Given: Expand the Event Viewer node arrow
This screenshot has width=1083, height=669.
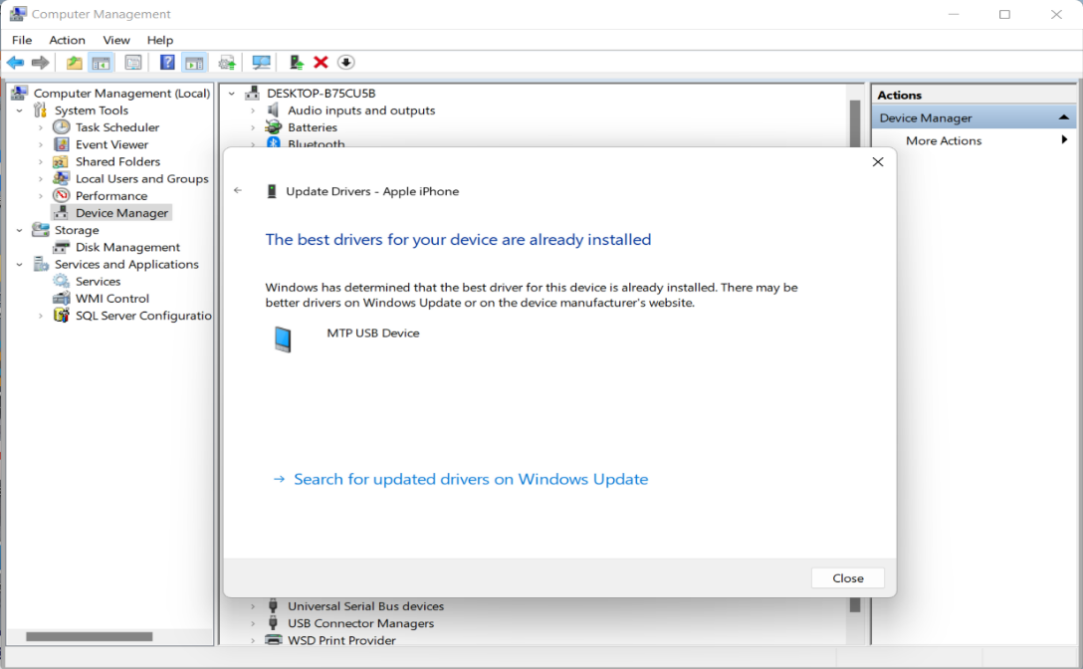Looking at the screenshot, I should click(x=40, y=145).
